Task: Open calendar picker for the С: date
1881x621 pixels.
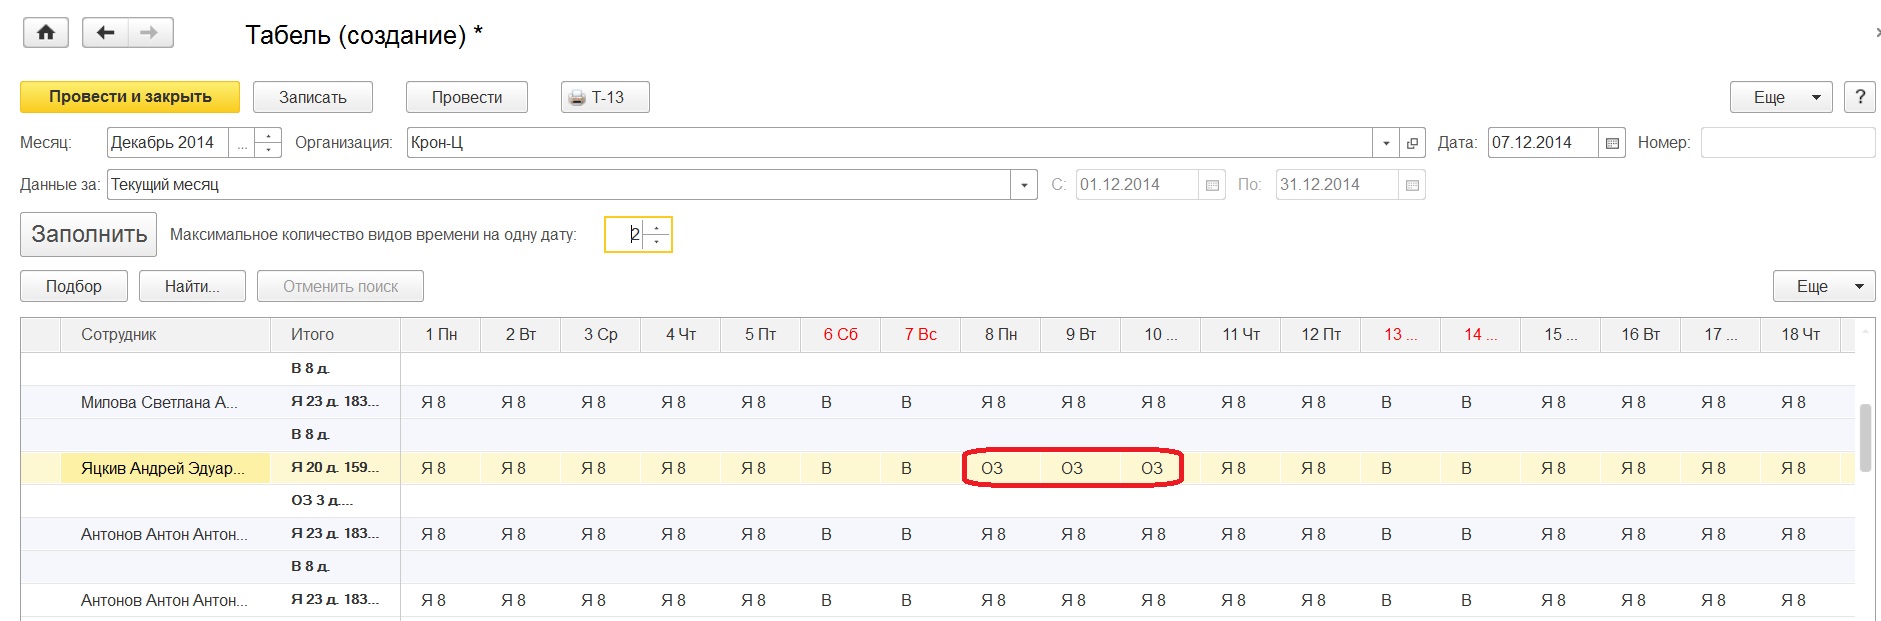Action: coord(1212,185)
